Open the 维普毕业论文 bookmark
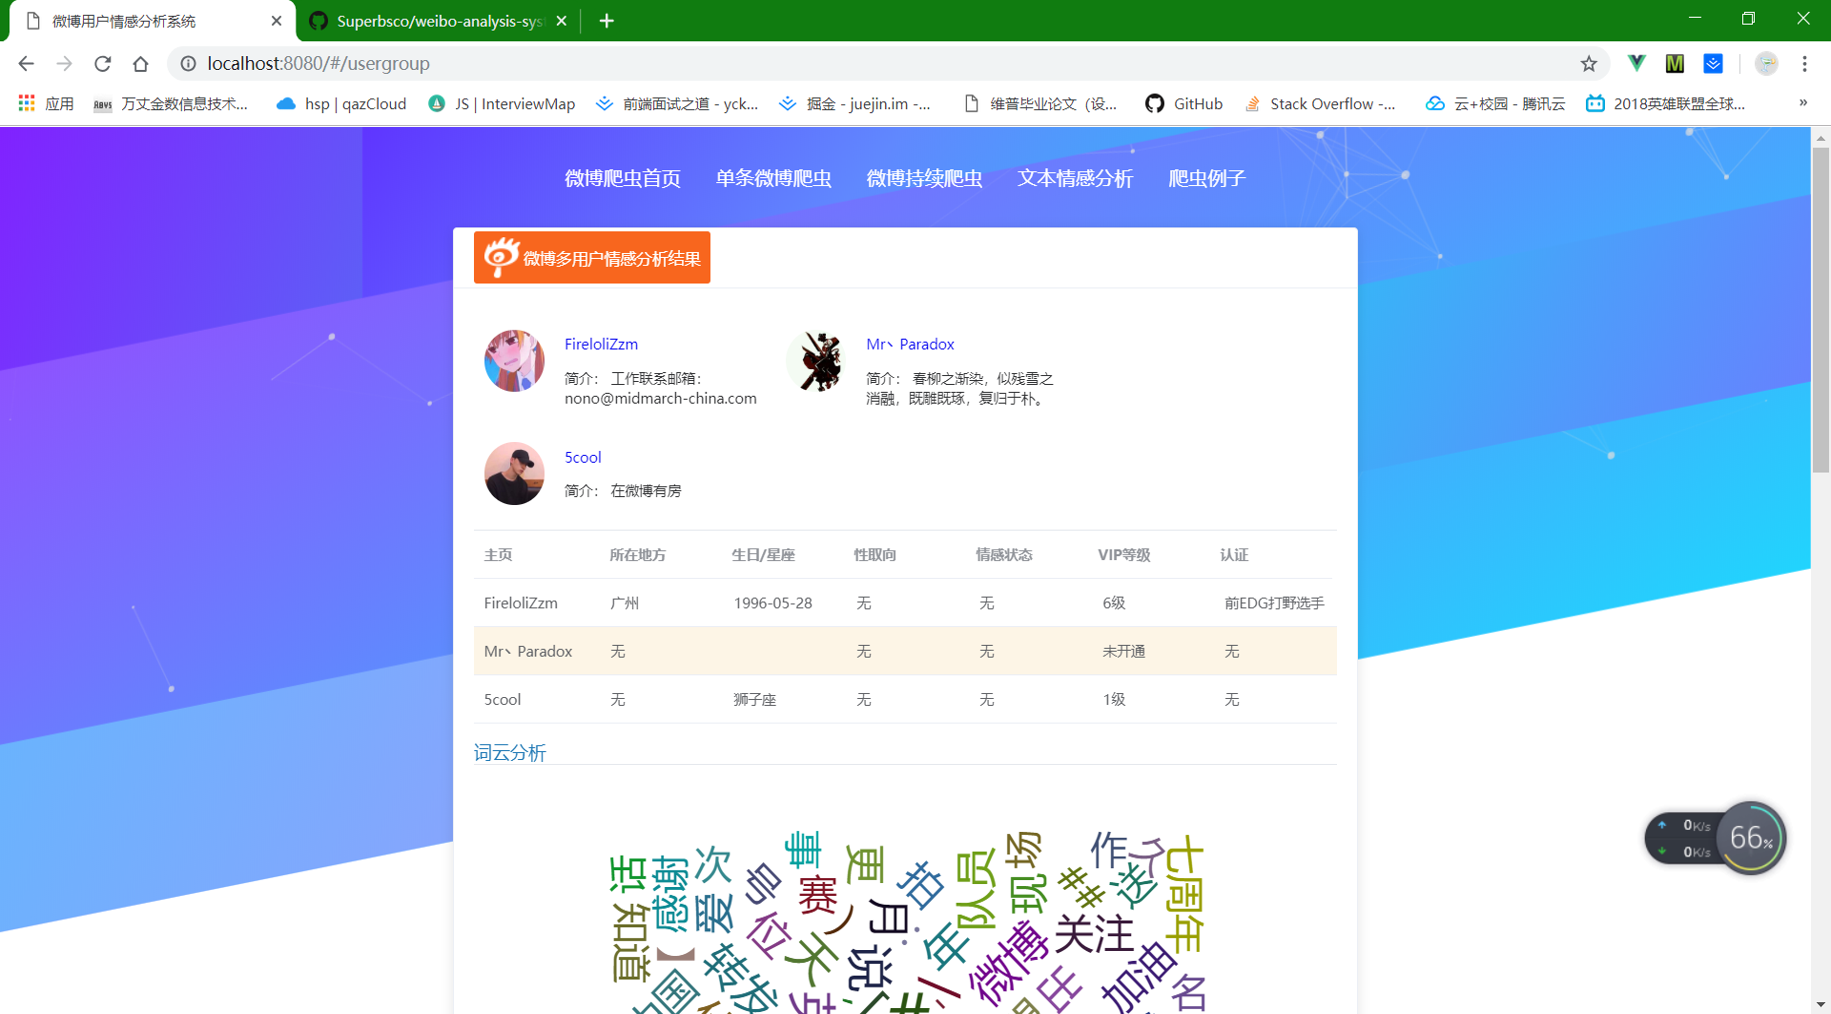The image size is (1831, 1014). click(x=1040, y=103)
